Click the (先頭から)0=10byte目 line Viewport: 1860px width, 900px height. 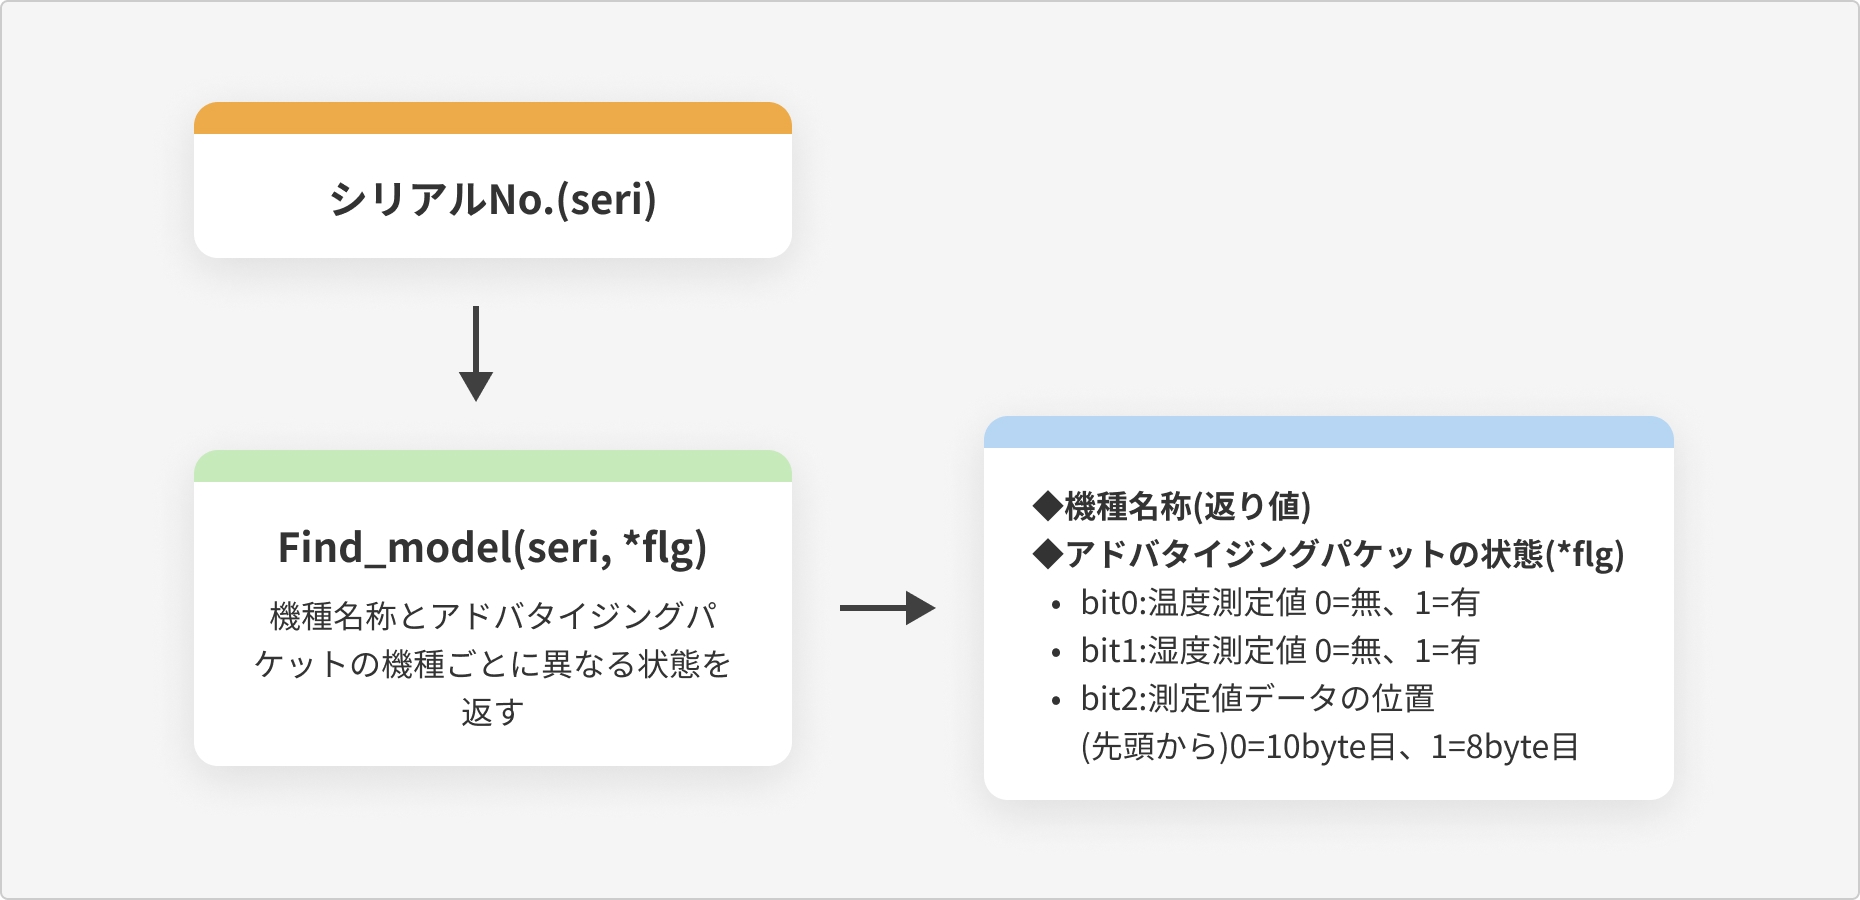coord(1330,747)
